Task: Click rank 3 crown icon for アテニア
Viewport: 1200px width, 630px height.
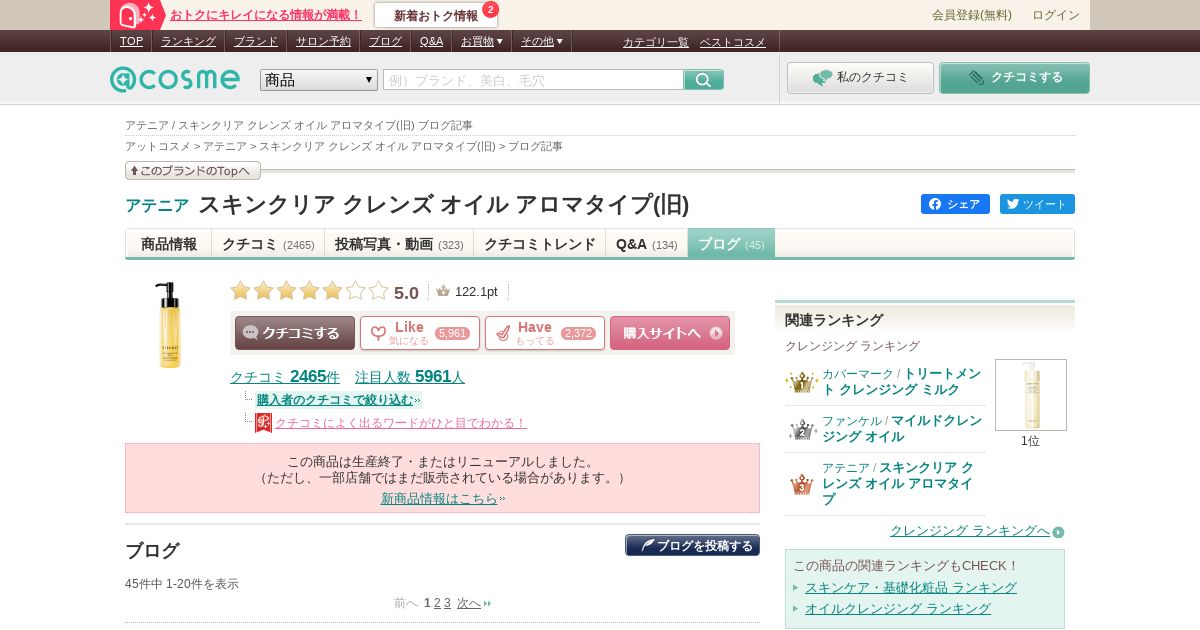Action: click(802, 485)
